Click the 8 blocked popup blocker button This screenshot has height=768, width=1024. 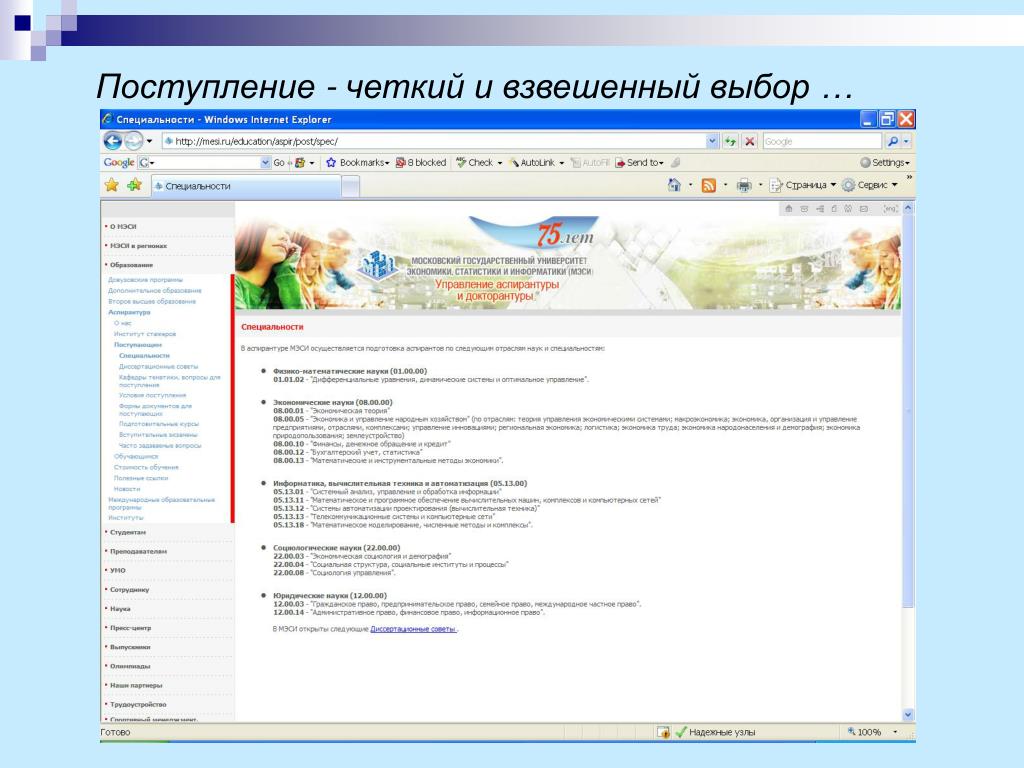(x=421, y=163)
